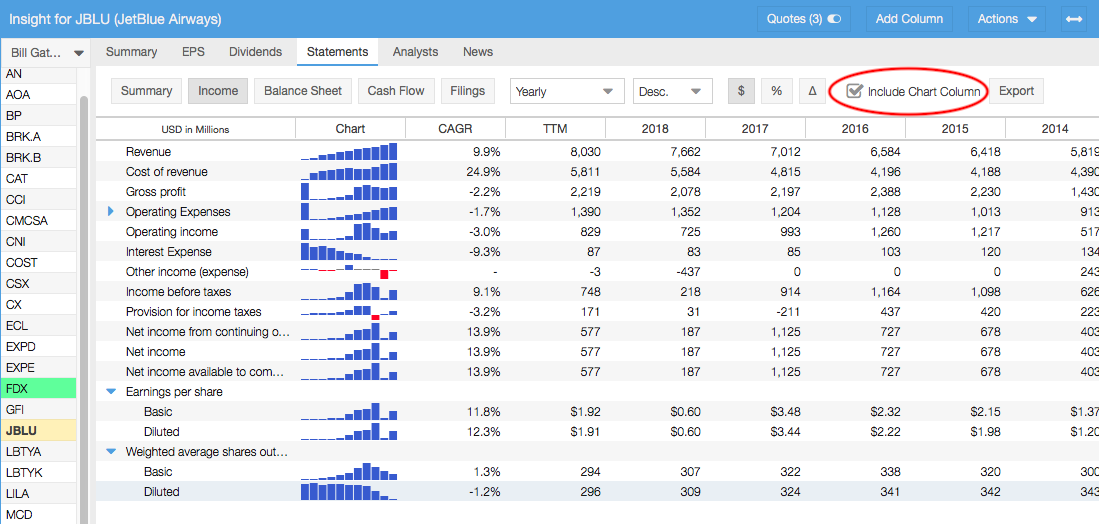Image resolution: width=1099 pixels, height=524 pixels.
Task: Click Operating income 2016 value 1,260
Action: coord(885,232)
